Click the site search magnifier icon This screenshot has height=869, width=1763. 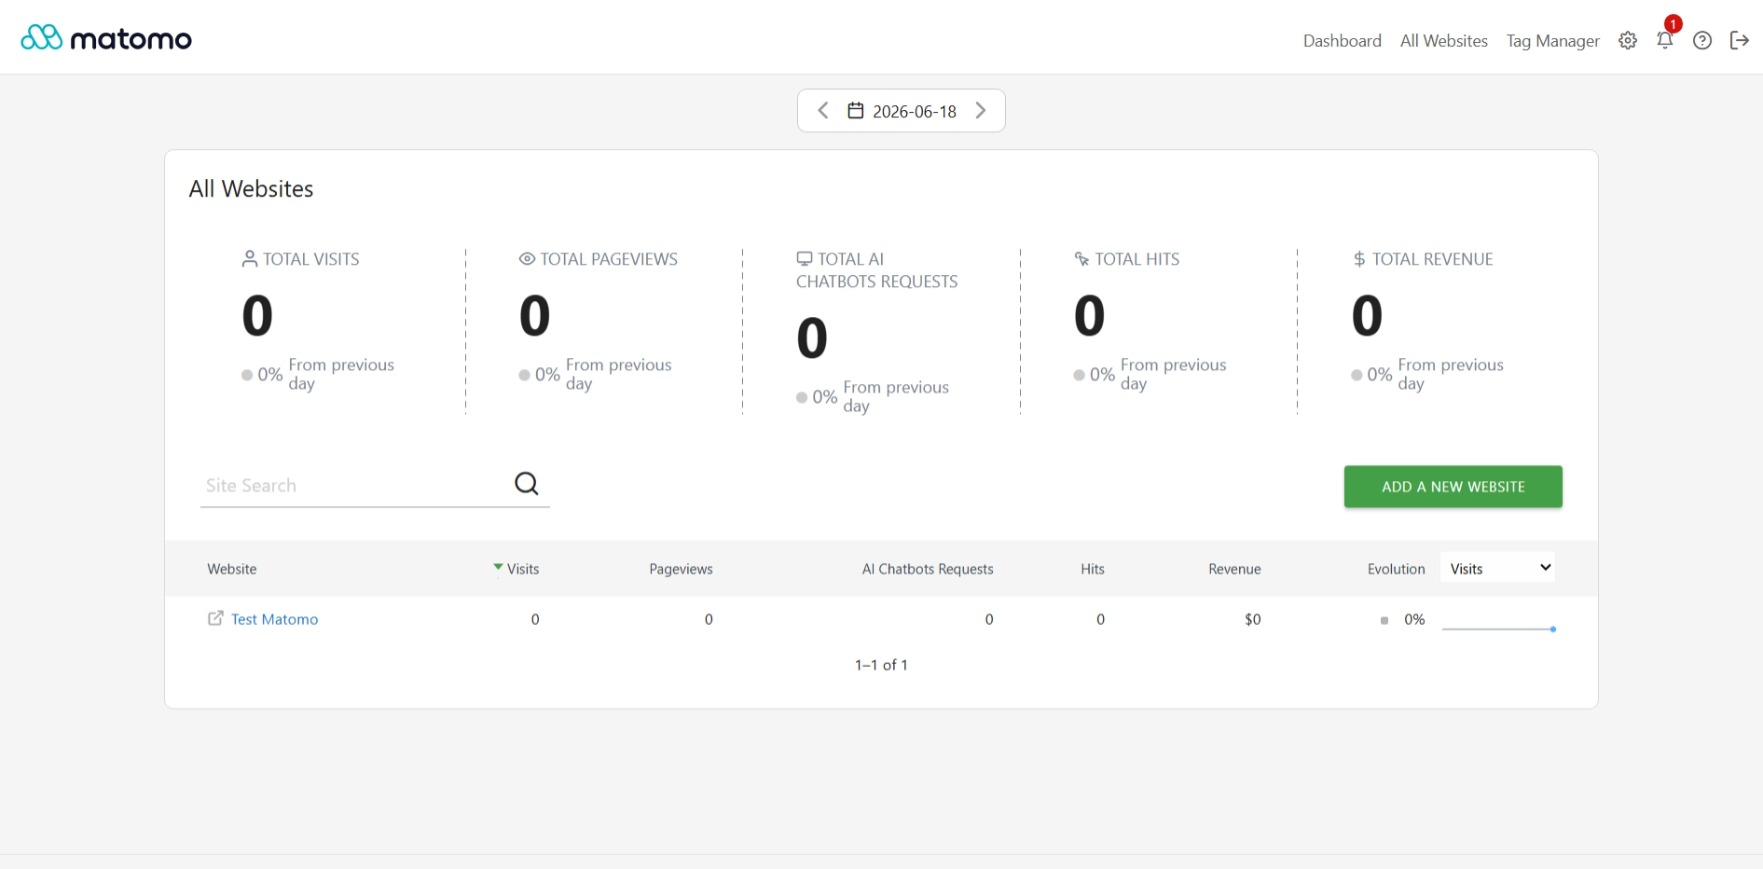coord(527,484)
